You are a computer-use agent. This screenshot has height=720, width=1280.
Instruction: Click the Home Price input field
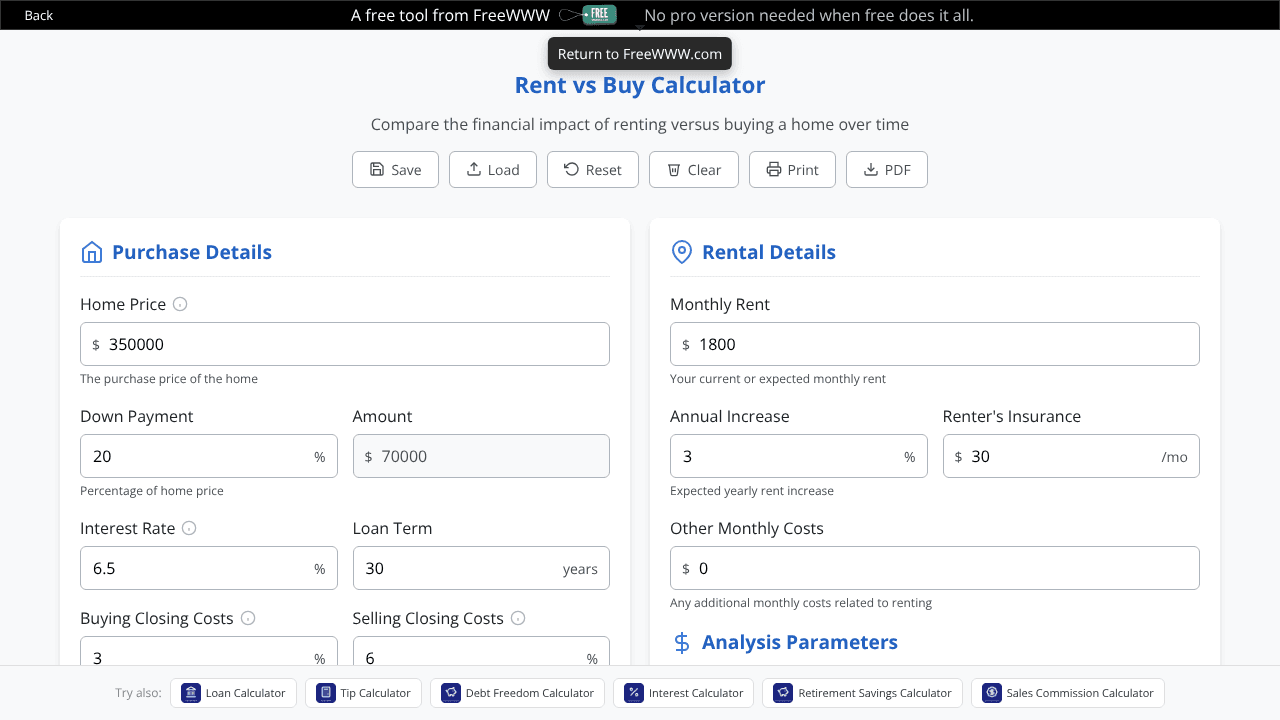345,344
